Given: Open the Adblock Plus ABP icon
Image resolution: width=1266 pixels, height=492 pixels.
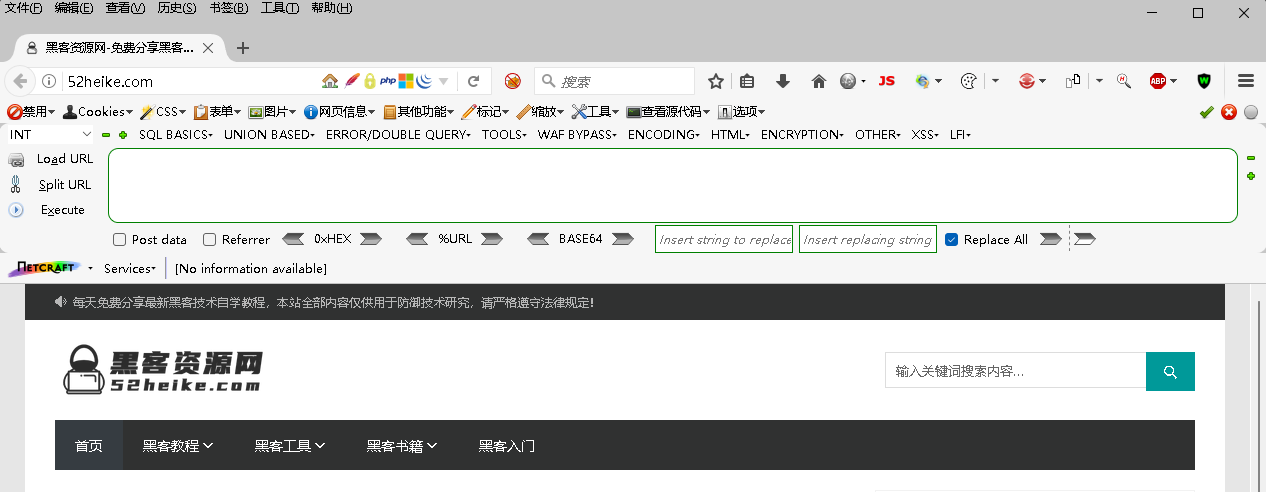Looking at the screenshot, I should click(x=1158, y=81).
